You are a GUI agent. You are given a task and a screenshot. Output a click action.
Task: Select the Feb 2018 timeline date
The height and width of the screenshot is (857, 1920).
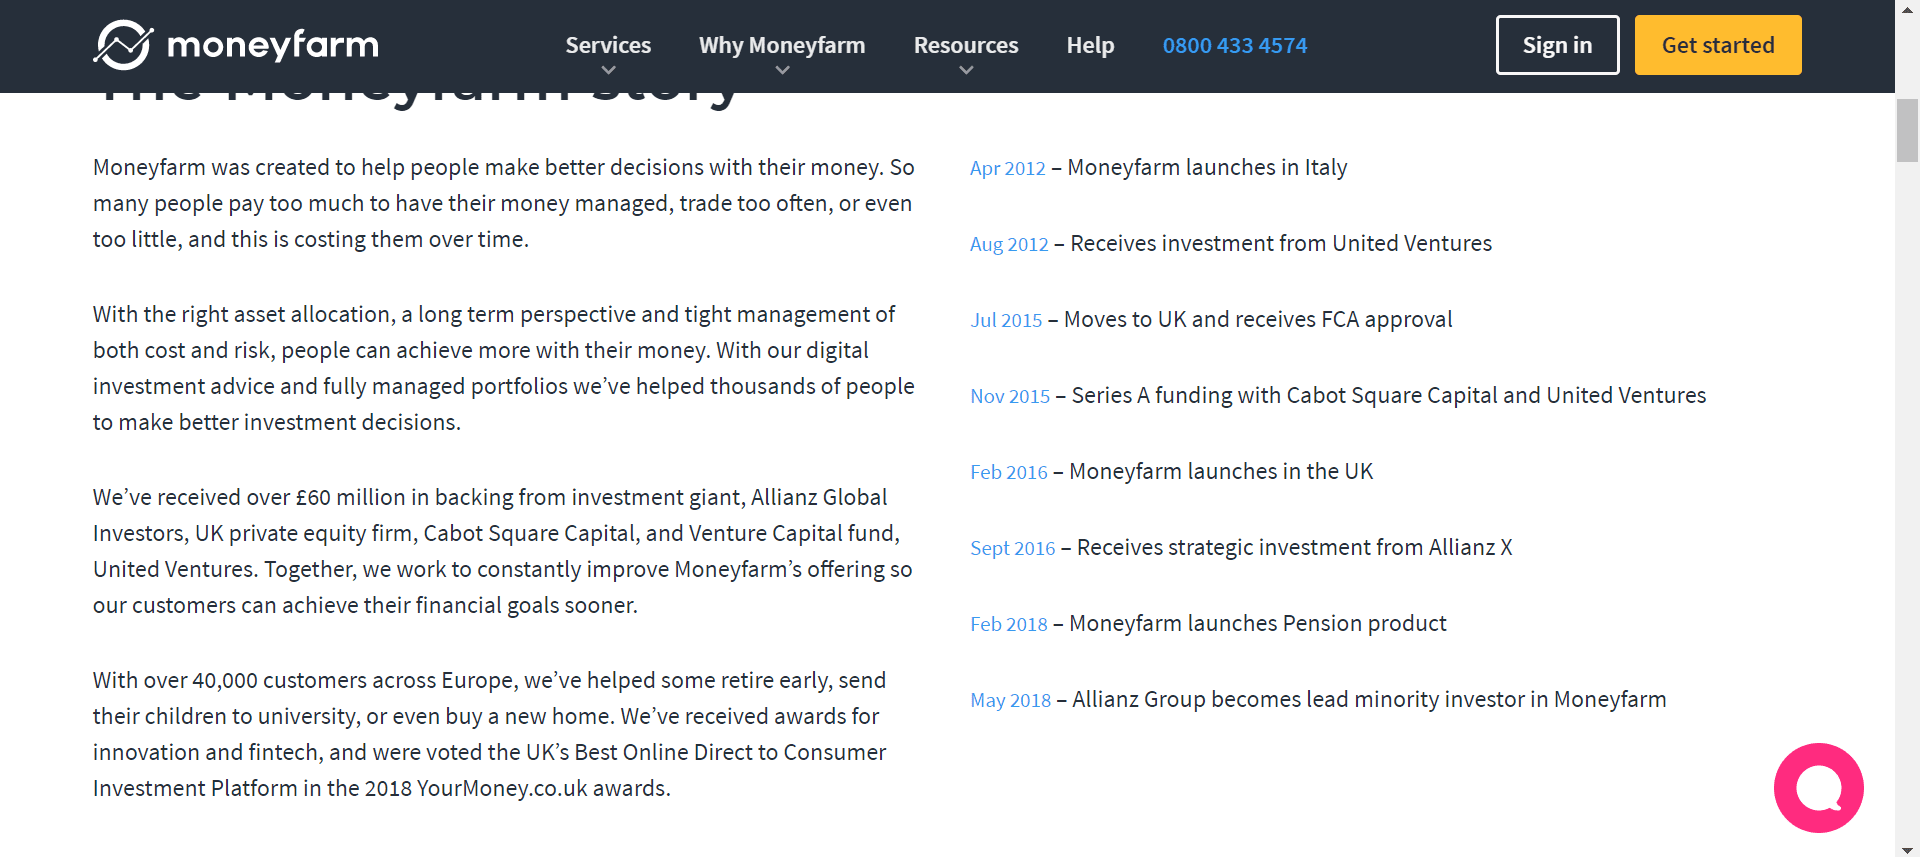pos(1009,624)
